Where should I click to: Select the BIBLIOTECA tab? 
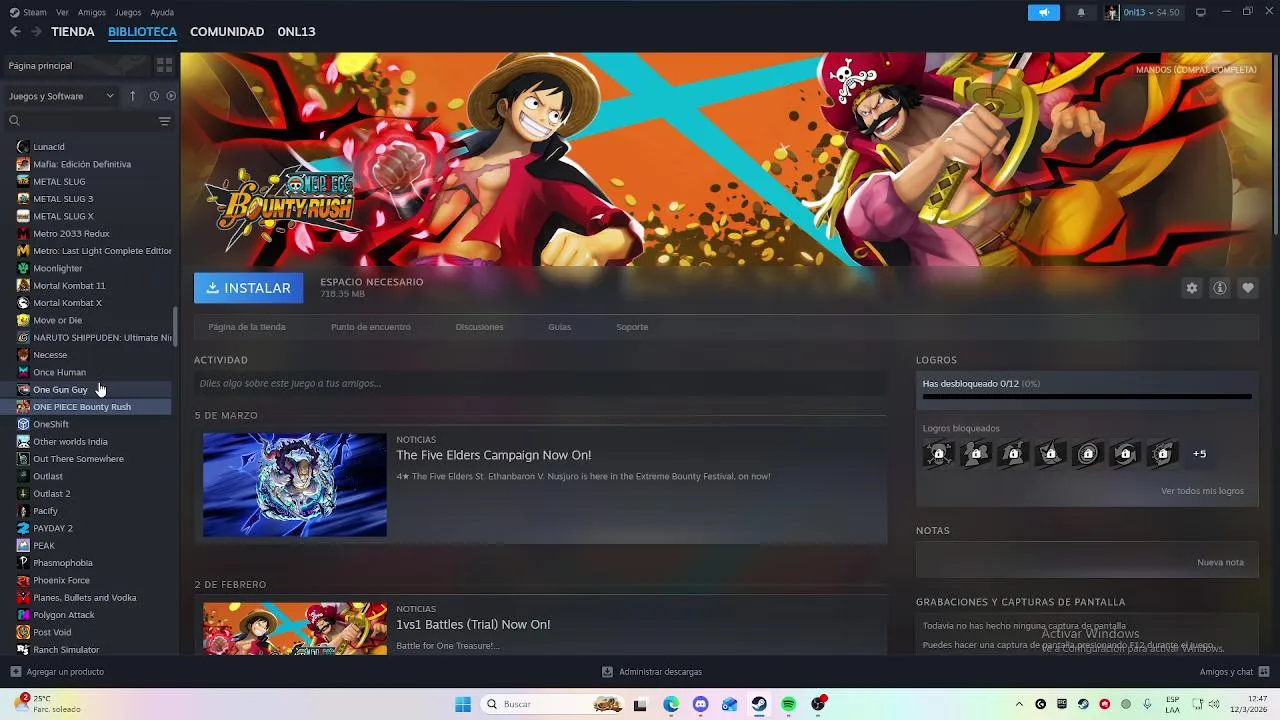142,32
